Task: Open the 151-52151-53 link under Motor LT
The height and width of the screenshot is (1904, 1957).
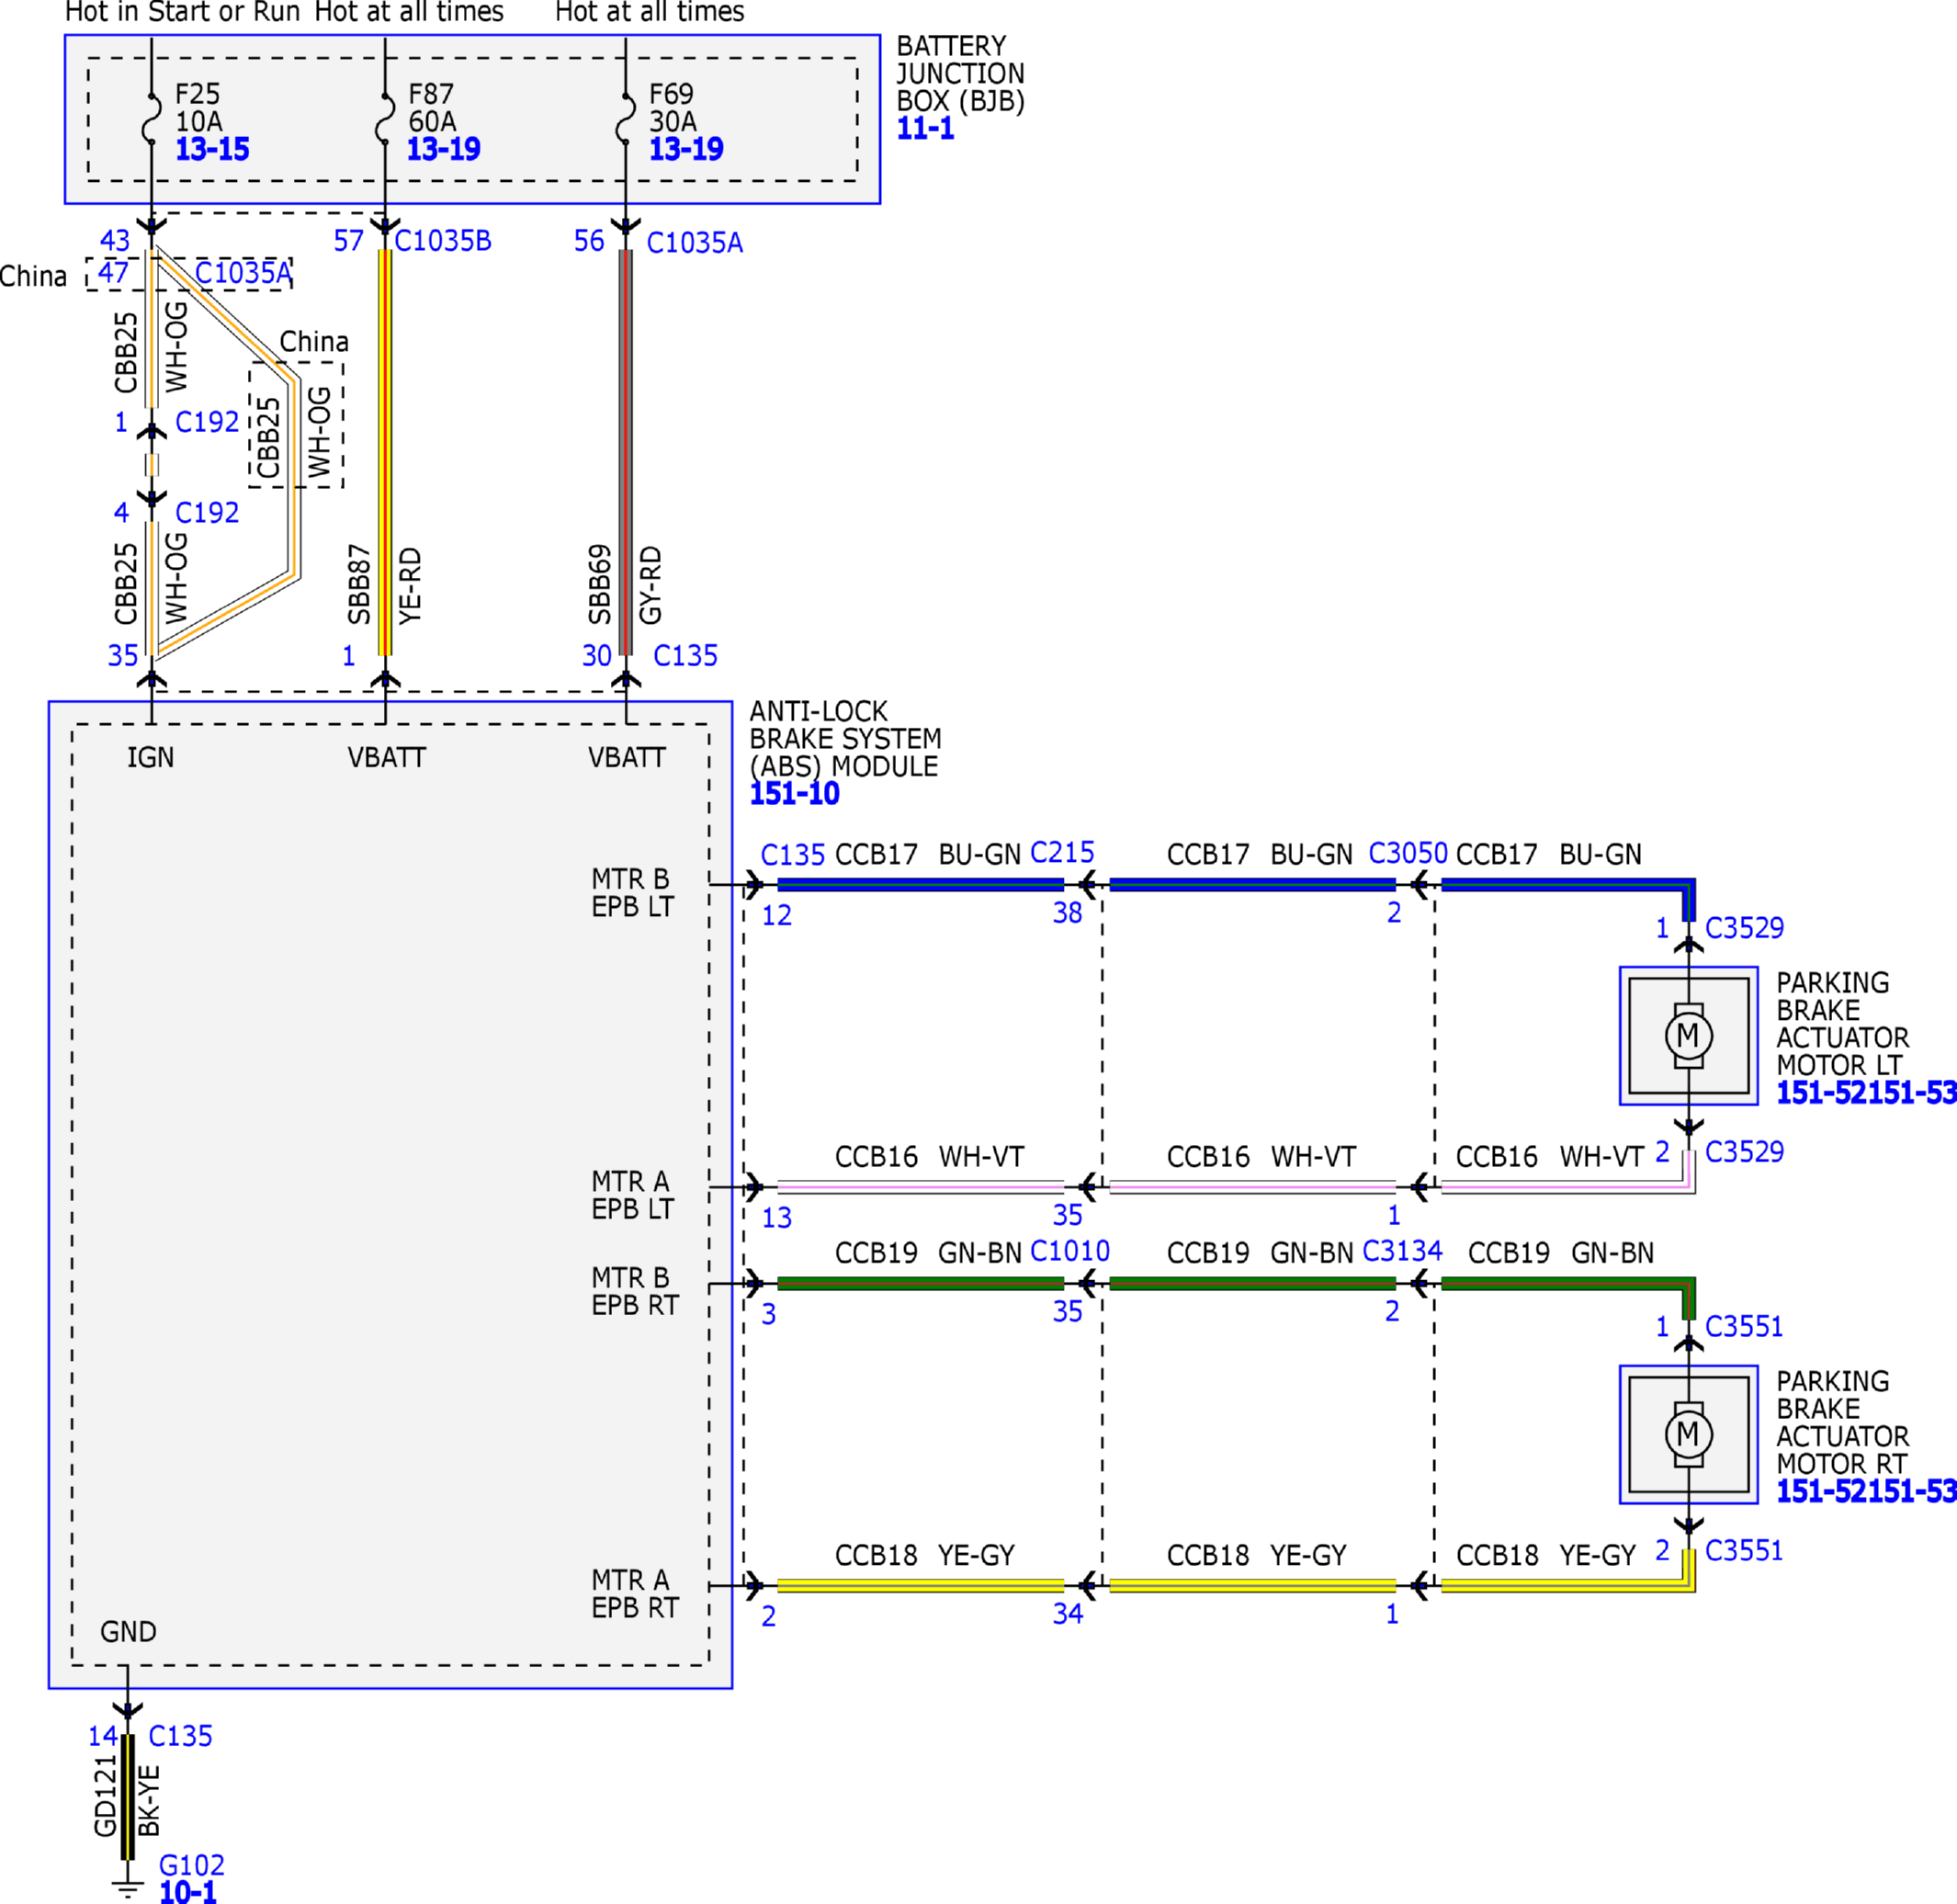Action: click(1866, 1093)
